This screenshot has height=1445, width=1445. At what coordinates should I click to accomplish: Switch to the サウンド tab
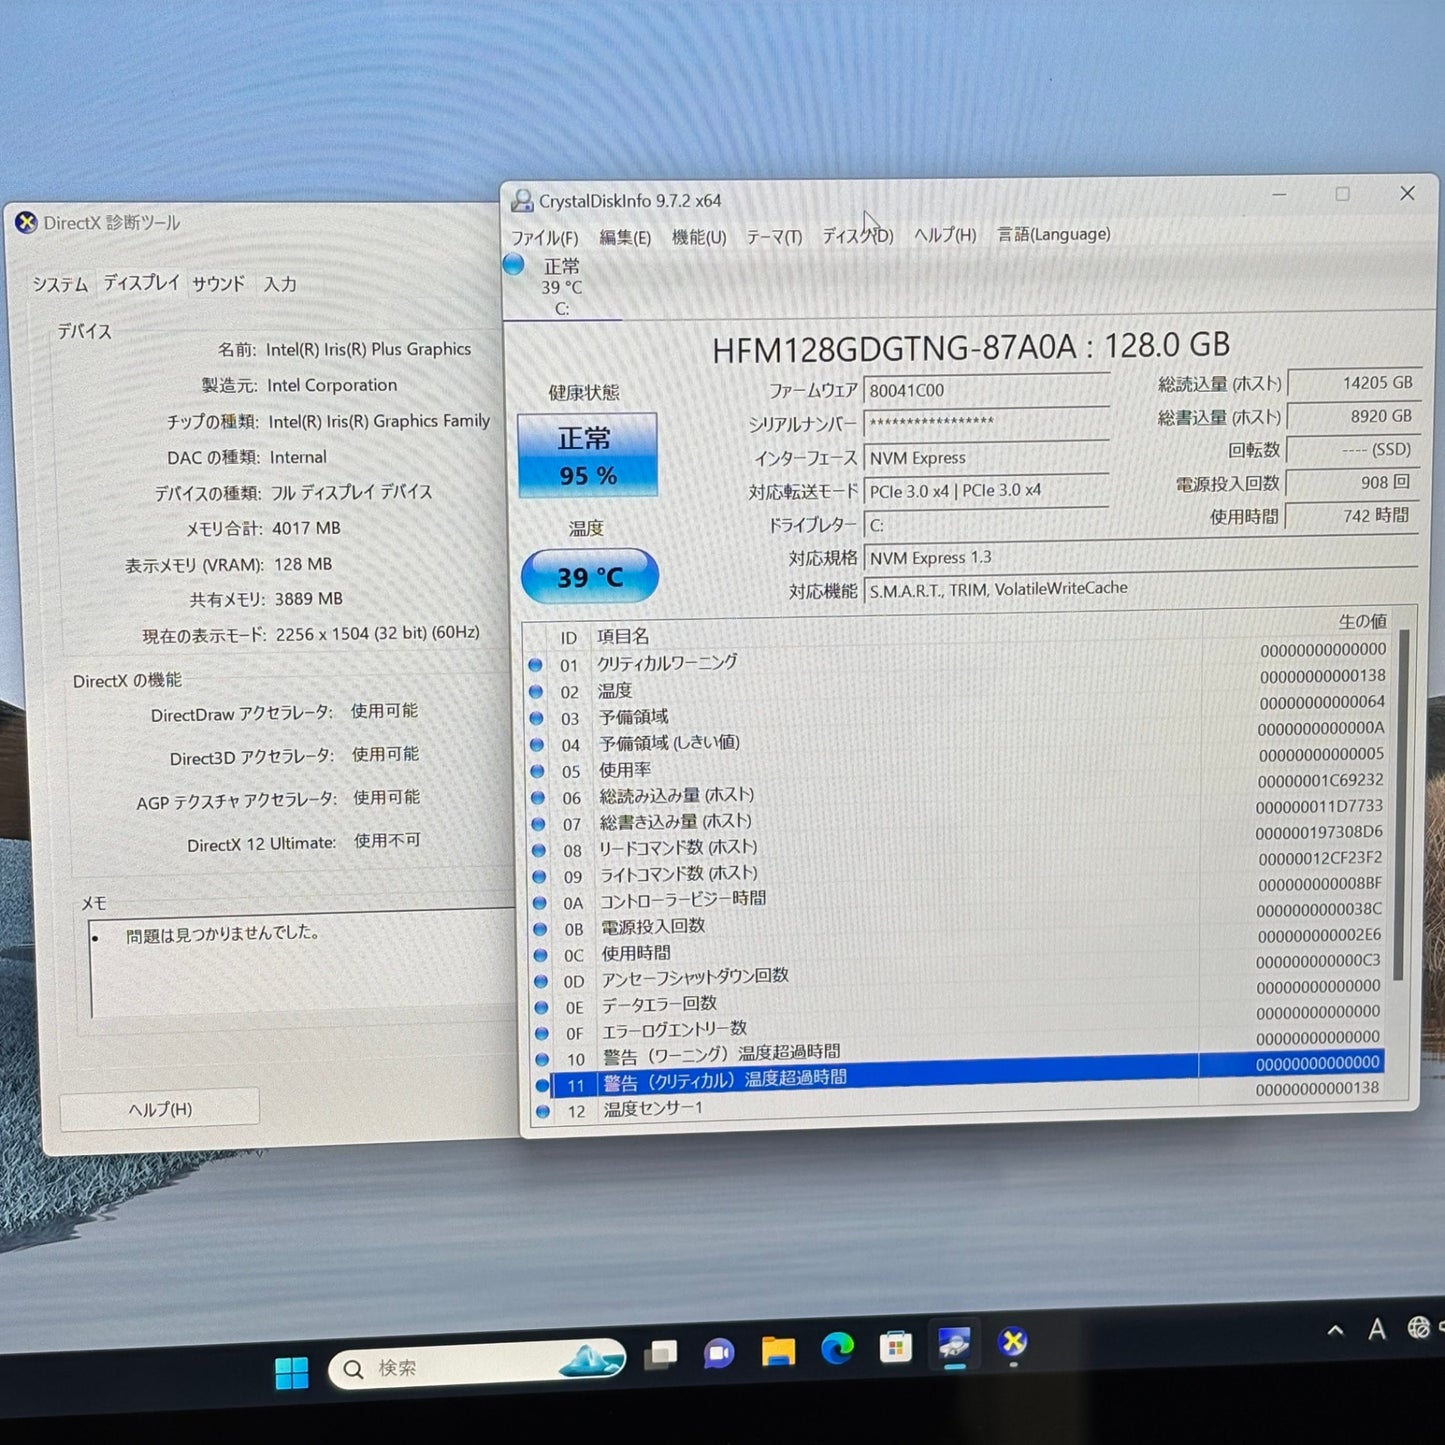[x=218, y=284]
